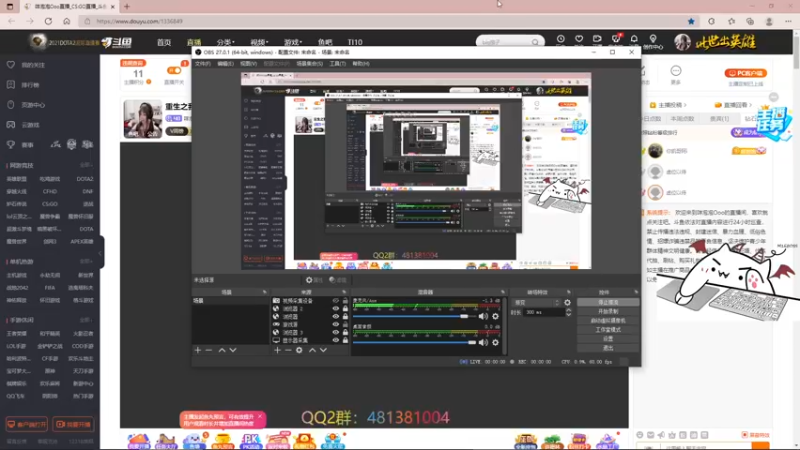Click the Douyu search input field
800x450 pixels.
[505, 42]
